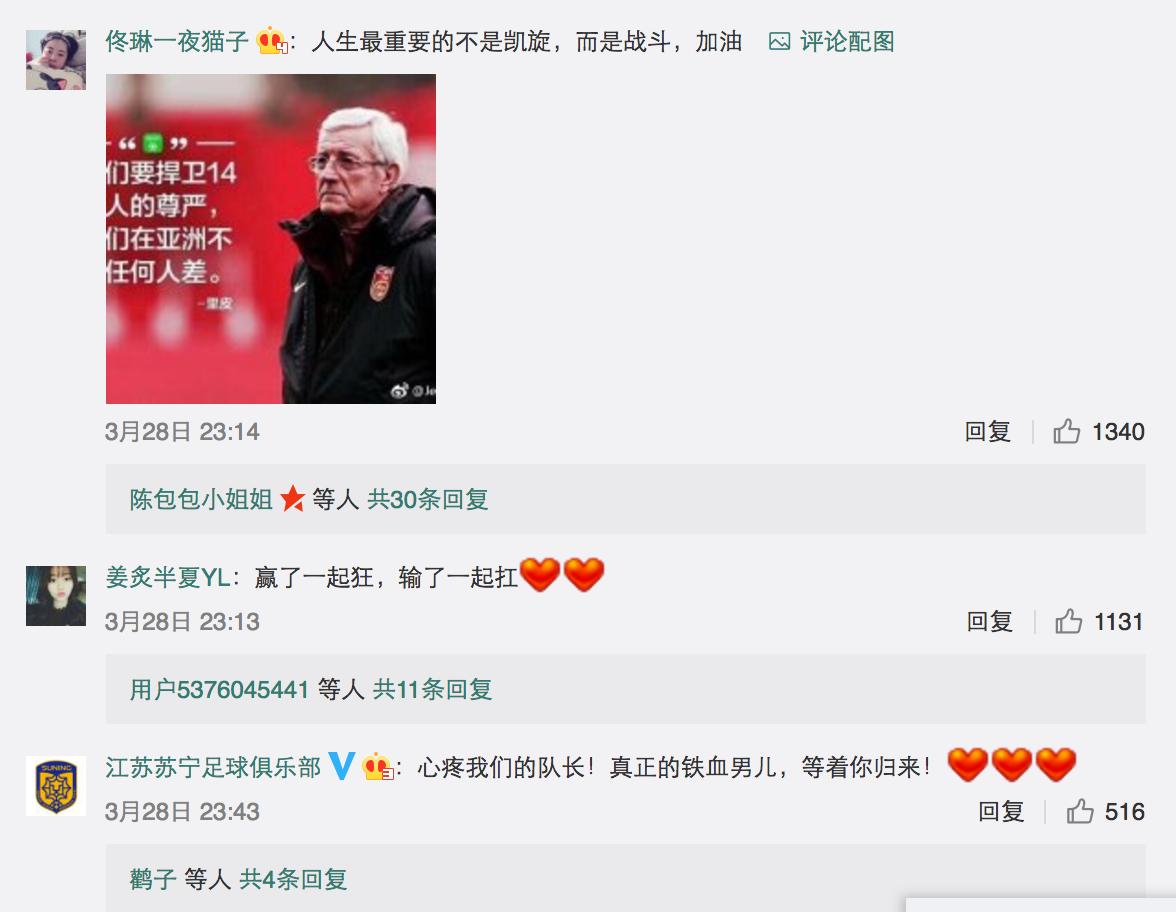Click the blue V verified badge
1176x912 pixels.
(x=341, y=766)
